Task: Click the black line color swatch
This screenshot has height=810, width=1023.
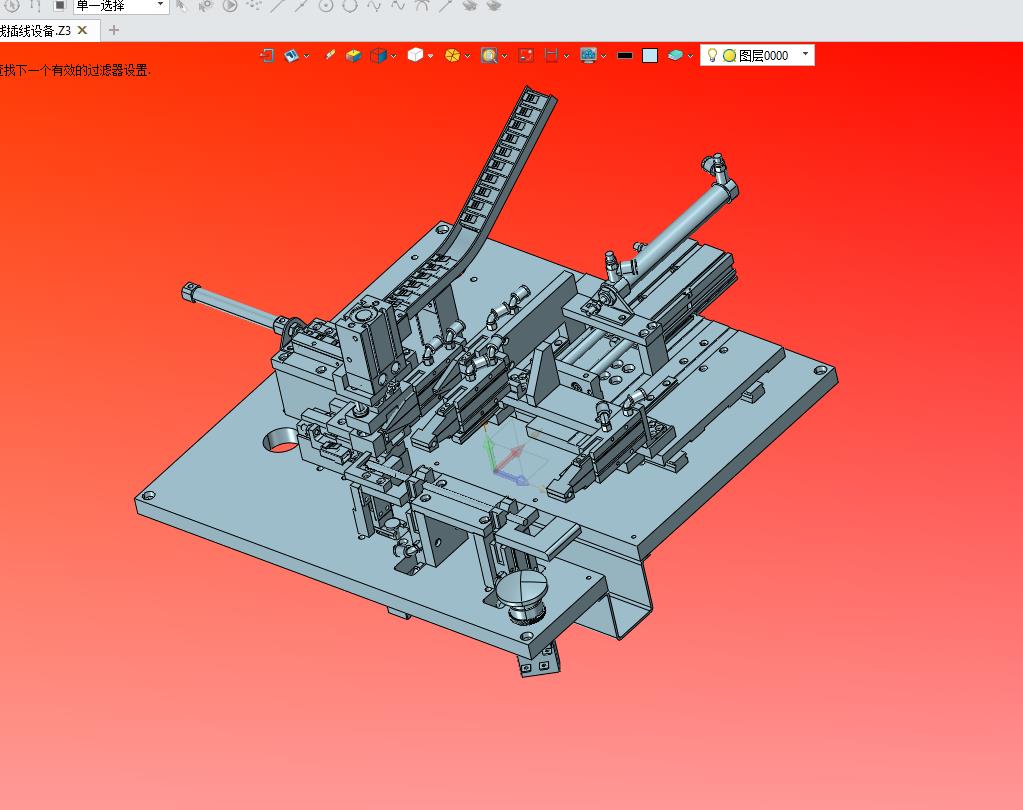Action: 624,55
